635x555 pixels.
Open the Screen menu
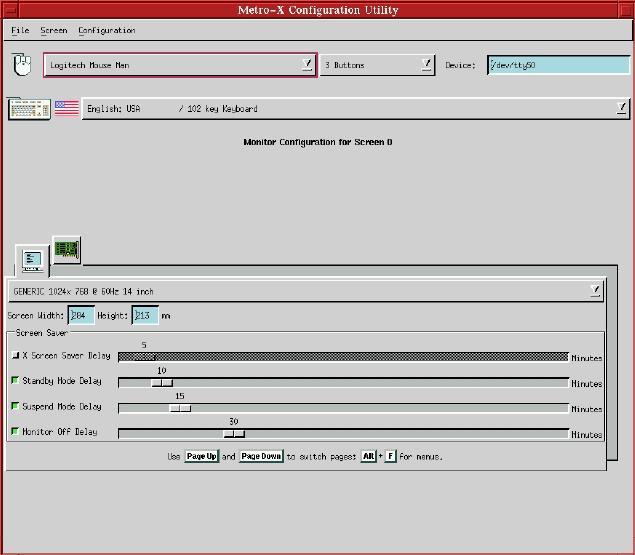pyautogui.click(x=53, y=31)
